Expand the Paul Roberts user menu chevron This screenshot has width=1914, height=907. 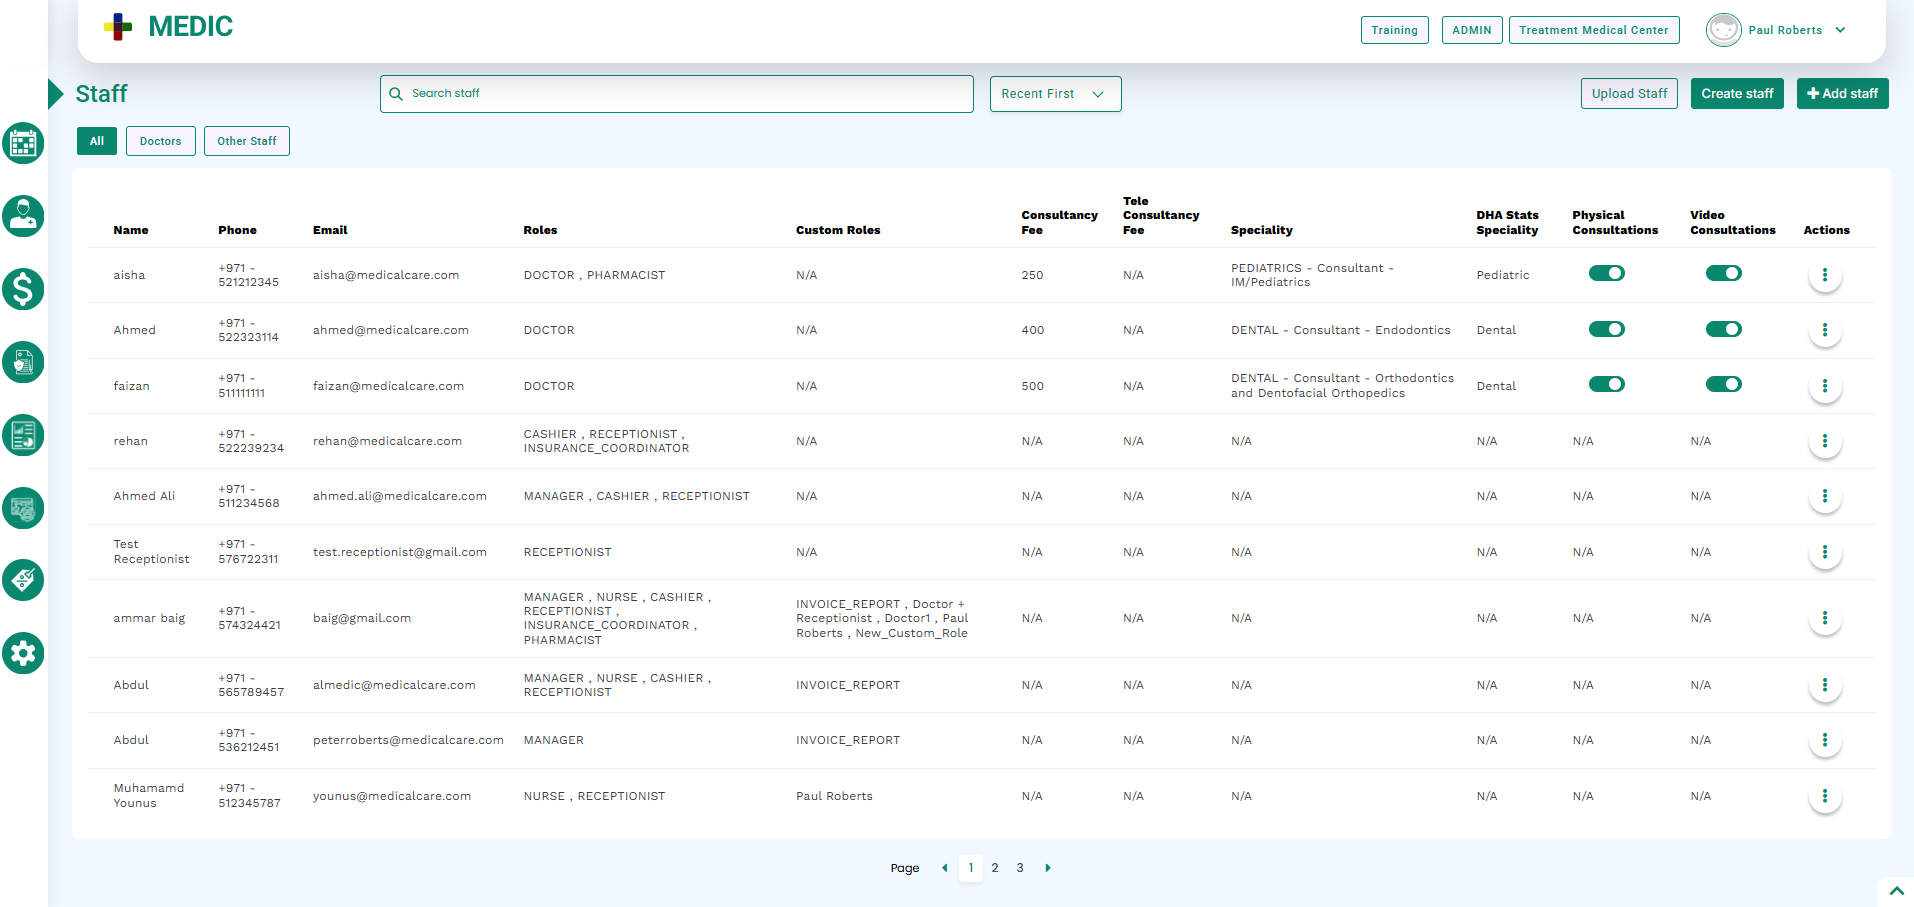pos(1840,30)
